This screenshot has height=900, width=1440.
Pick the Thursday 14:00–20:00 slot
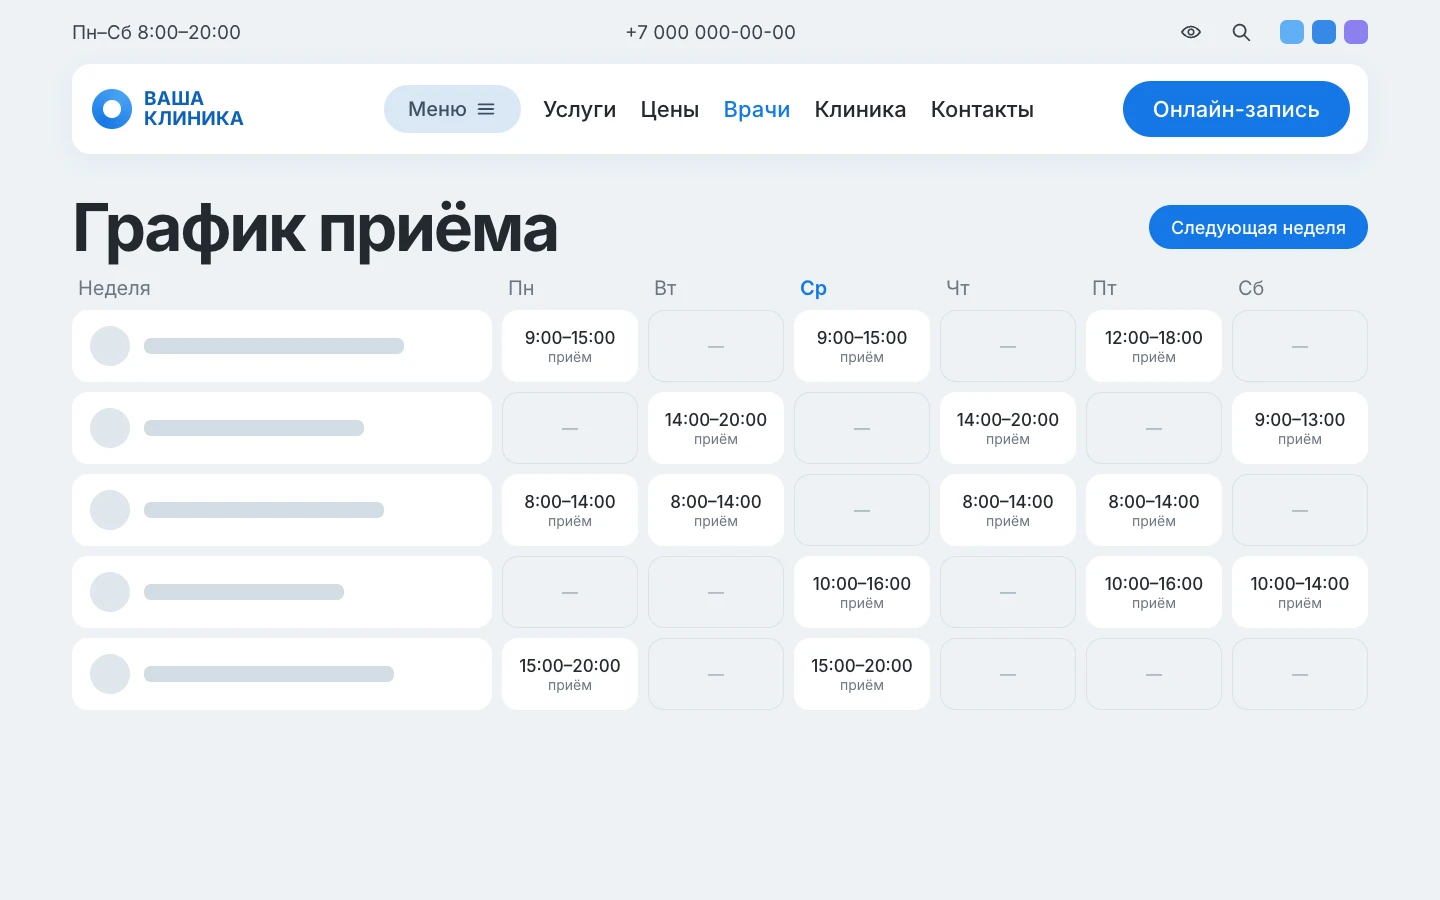(x=1008, y=428)
